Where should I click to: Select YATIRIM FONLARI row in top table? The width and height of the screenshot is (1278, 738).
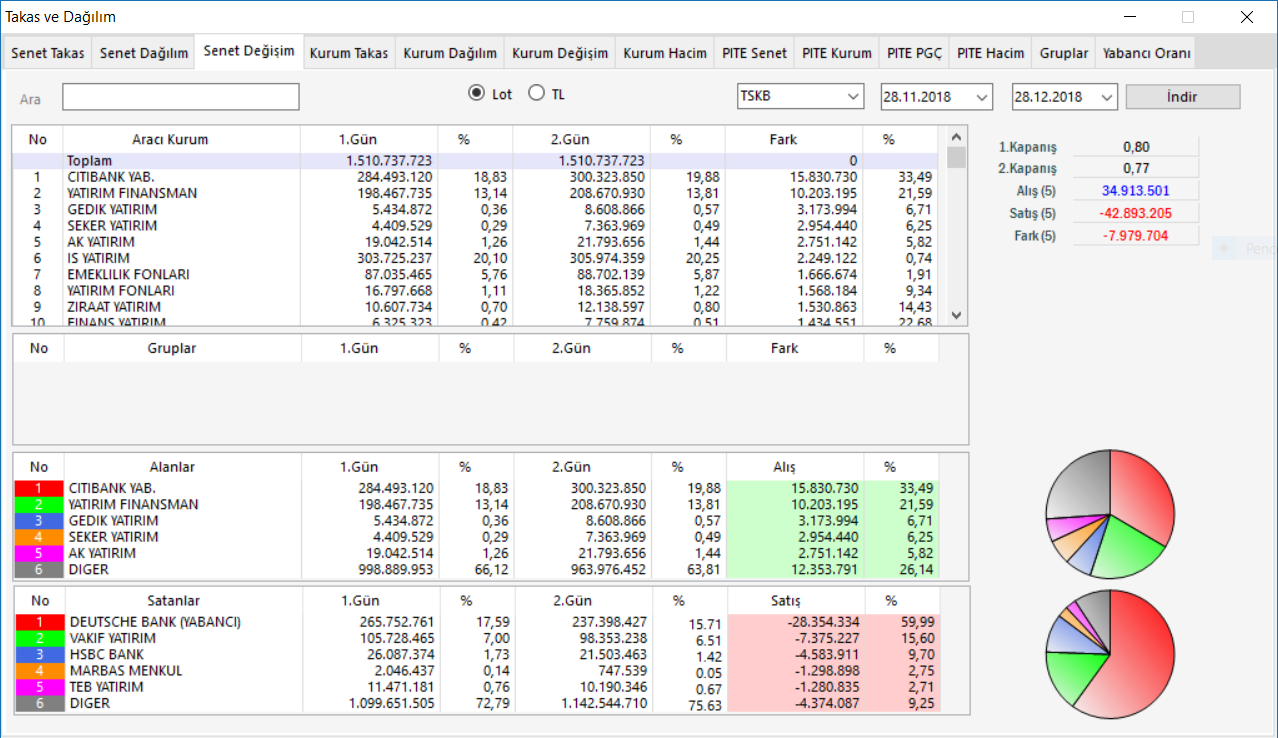[x=476, y=290]
